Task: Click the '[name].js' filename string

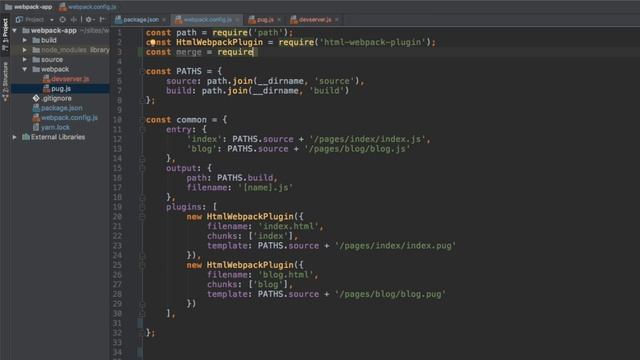Action: coord(266,187)
